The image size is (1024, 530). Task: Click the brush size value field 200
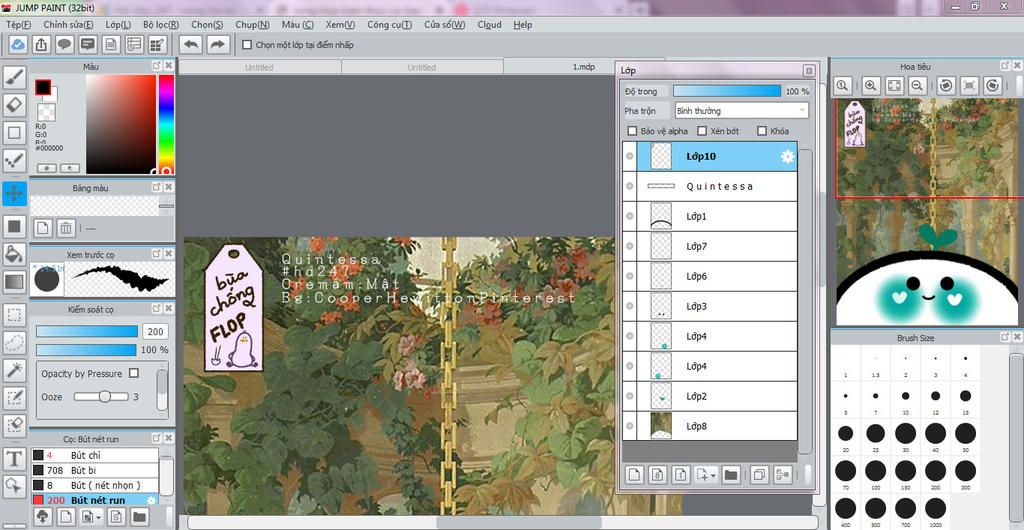(x=157, y=332)
